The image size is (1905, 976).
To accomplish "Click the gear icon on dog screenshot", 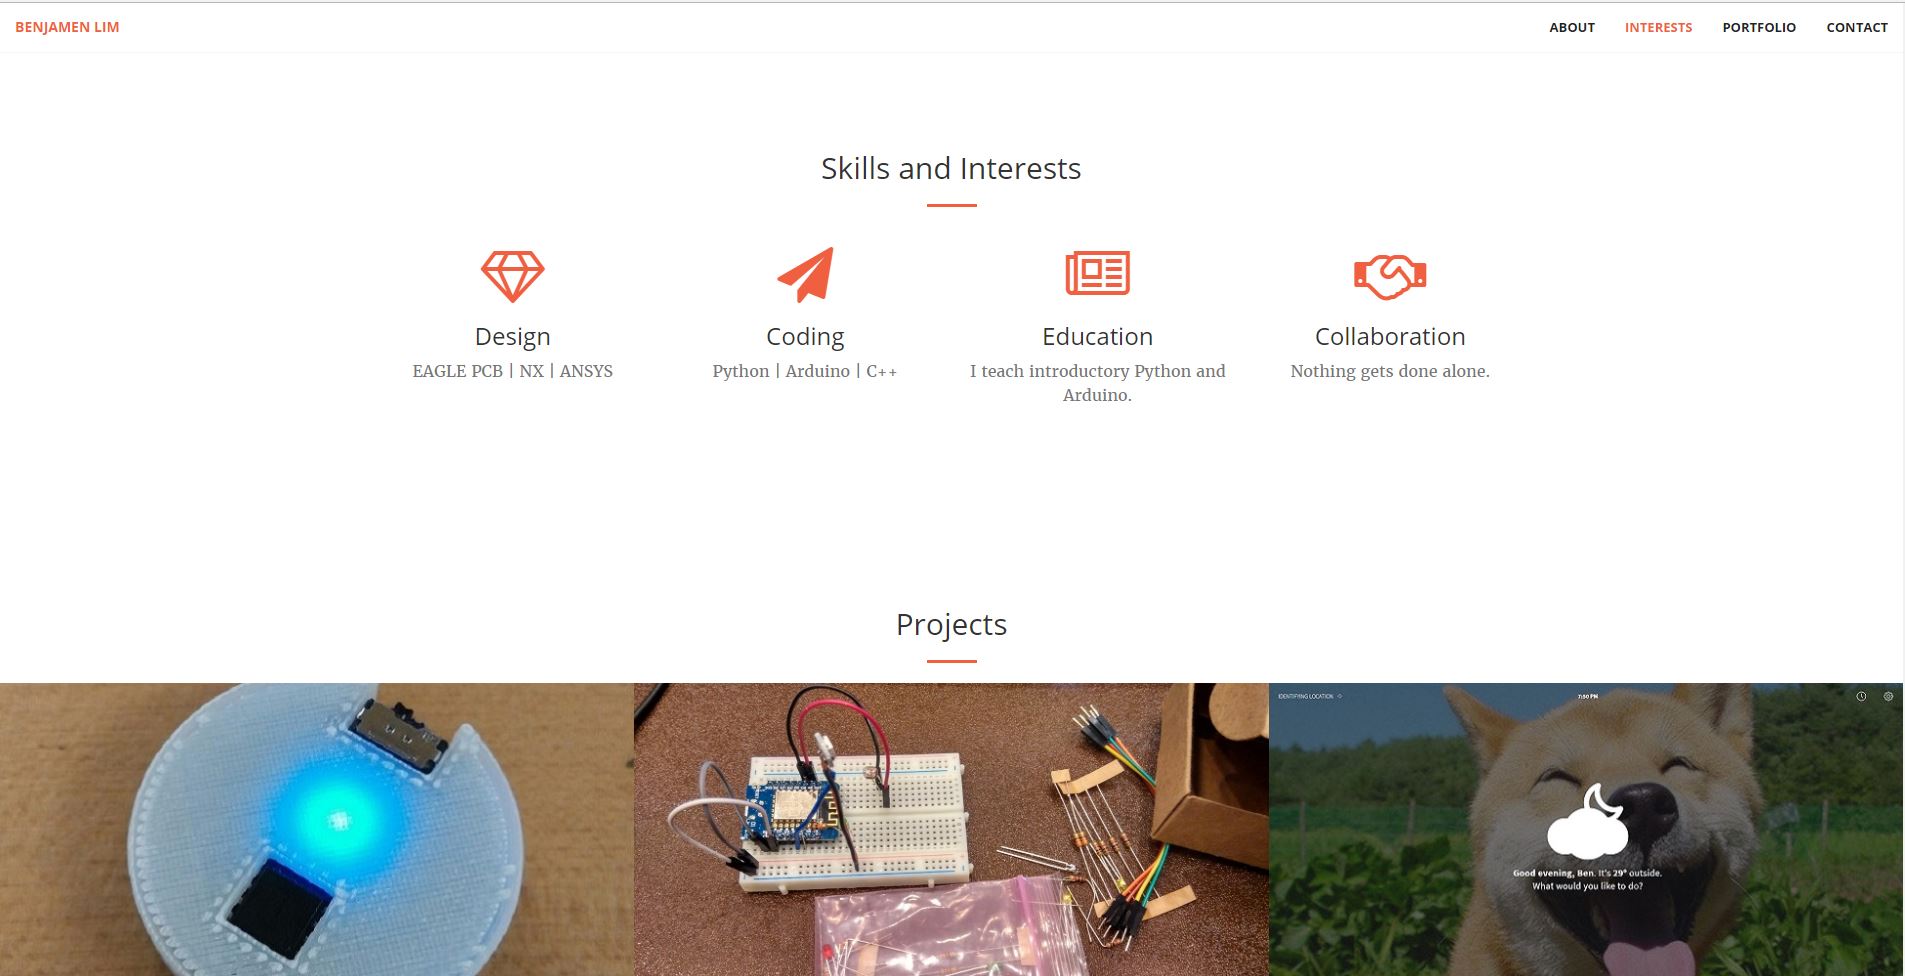I will [x=1888, y=696].
